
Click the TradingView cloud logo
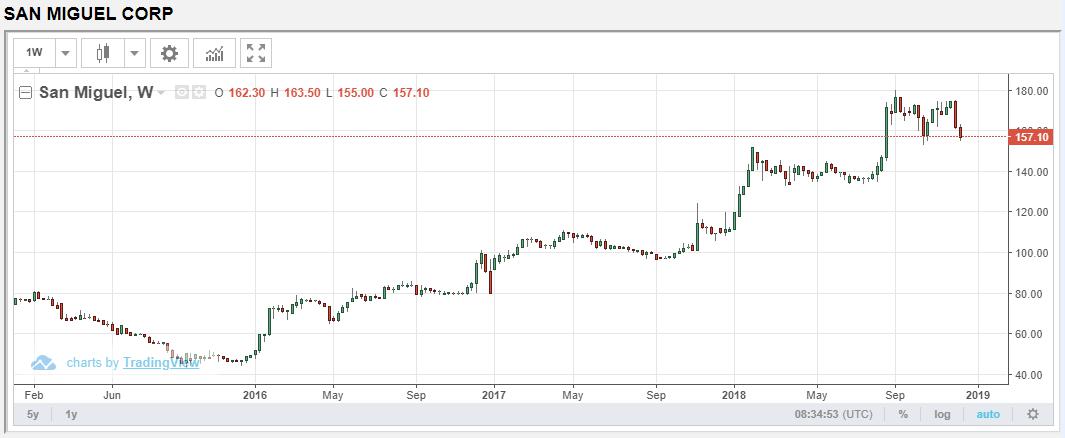click(x=42, y=363)
